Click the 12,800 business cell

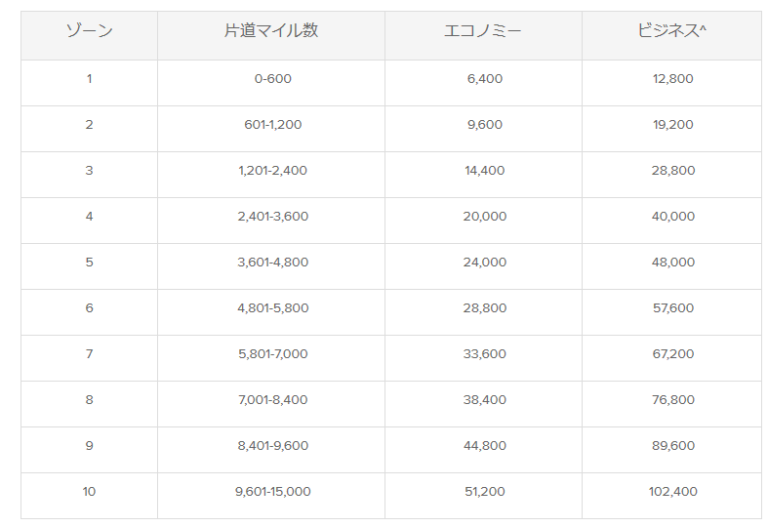coord(672,79)
